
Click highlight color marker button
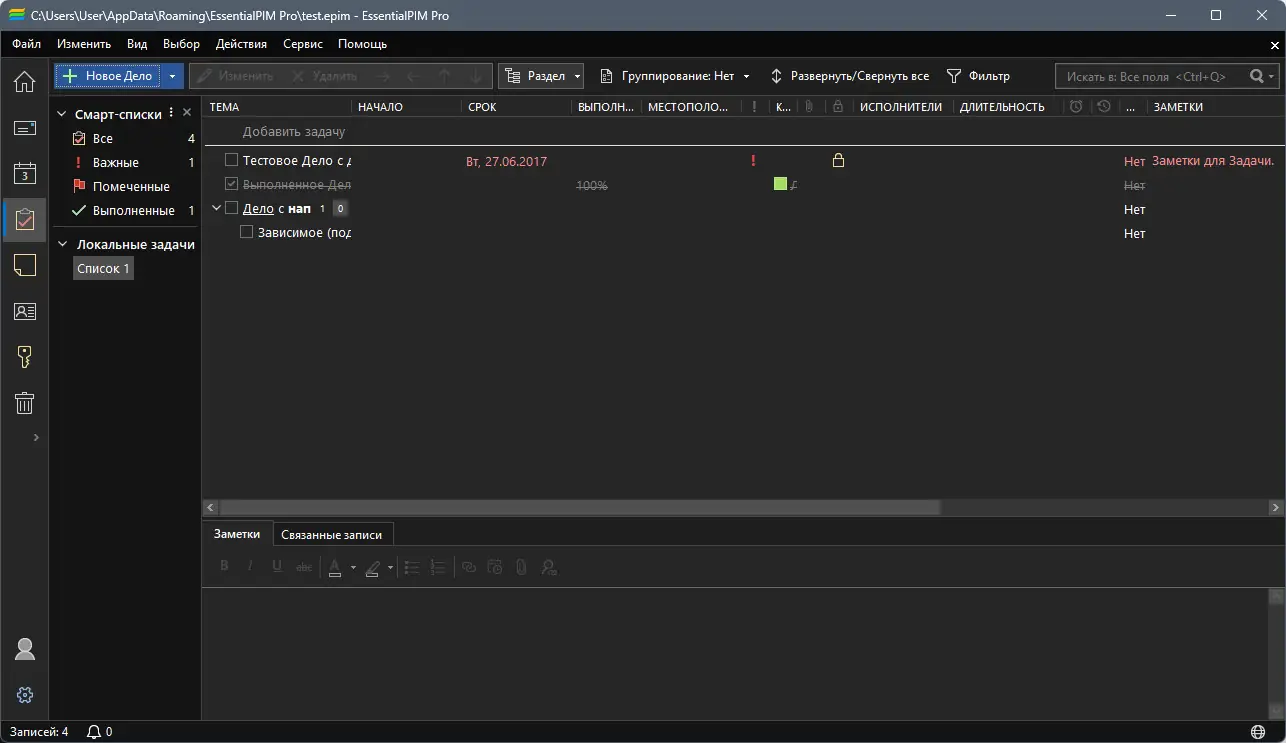(372, 567)
